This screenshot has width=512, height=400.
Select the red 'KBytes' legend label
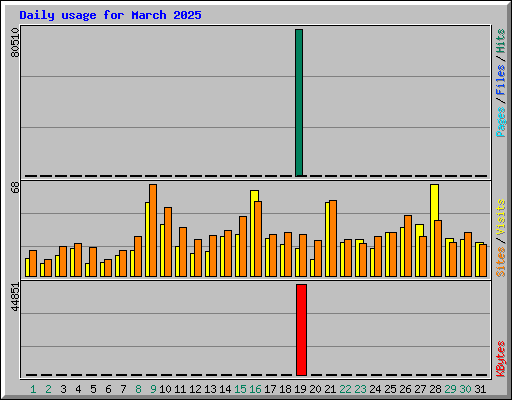click(x=500, y=359)
